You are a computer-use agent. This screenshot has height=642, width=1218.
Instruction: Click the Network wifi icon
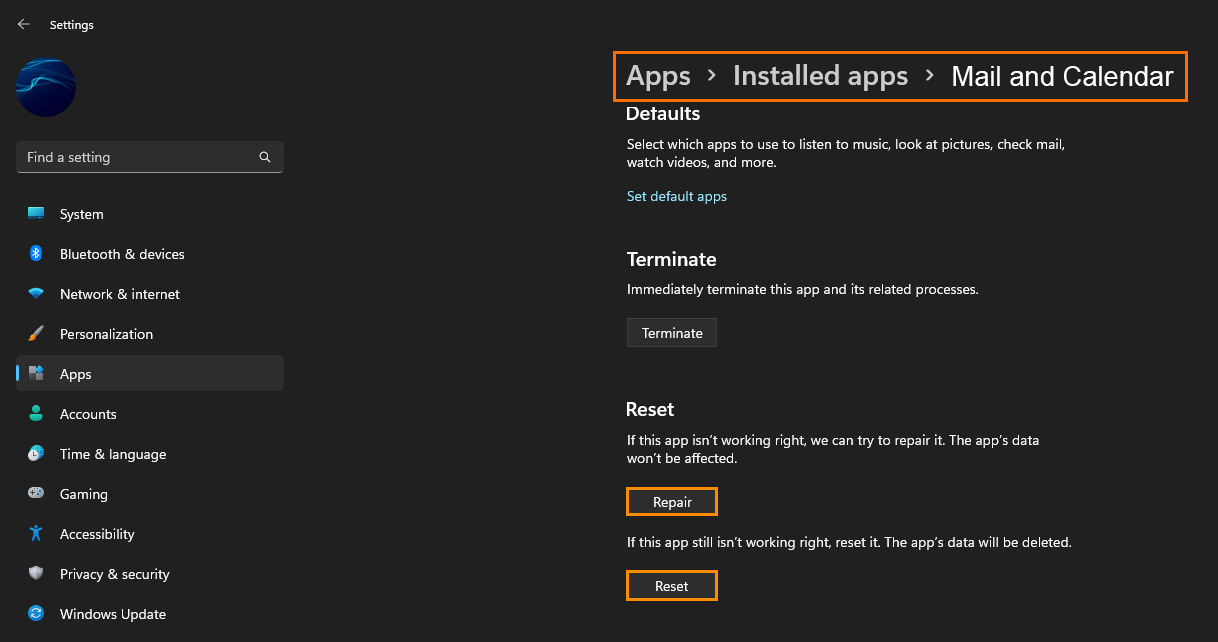pyautogui.click(x=36, y=294)
